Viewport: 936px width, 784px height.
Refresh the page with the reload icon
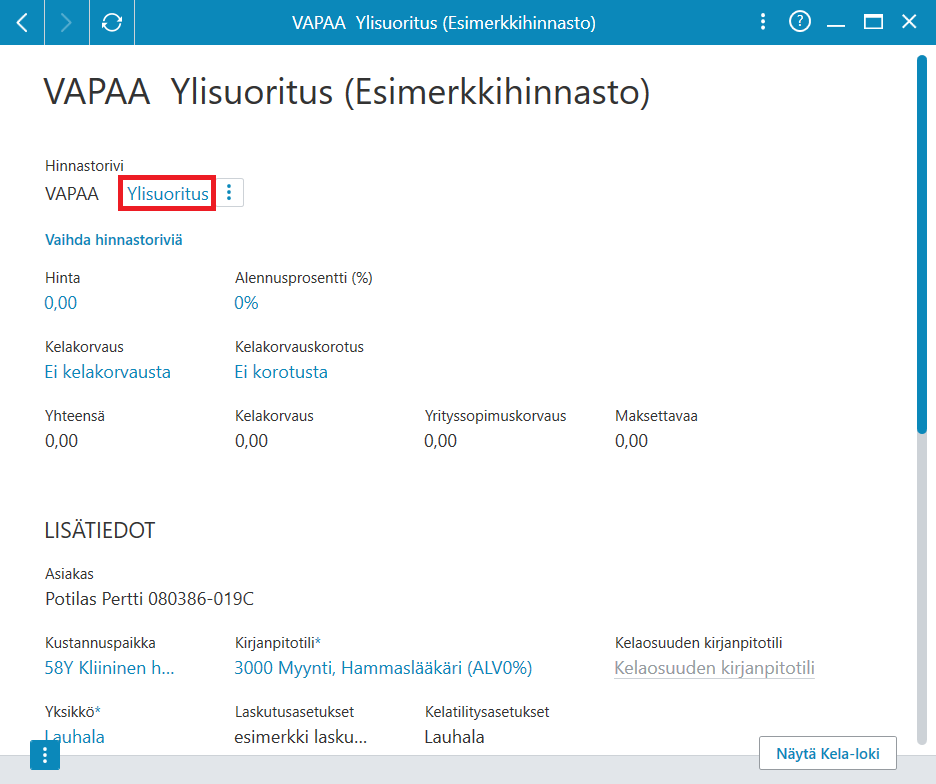point(112,23)
